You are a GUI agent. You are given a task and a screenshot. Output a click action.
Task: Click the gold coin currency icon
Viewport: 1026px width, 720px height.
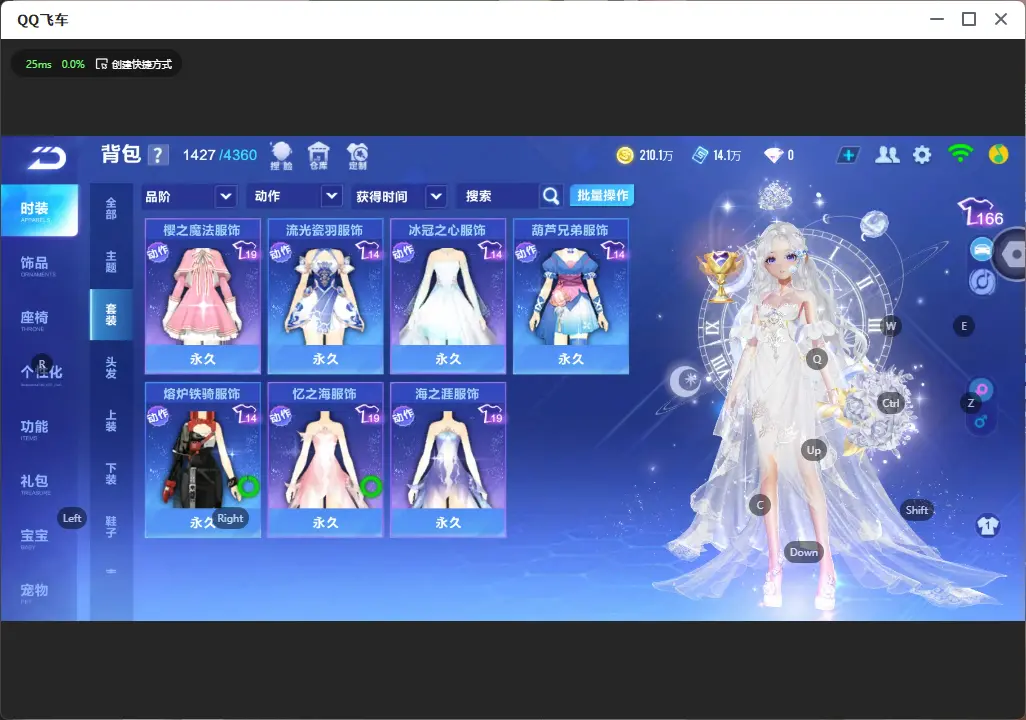point(625,155)
